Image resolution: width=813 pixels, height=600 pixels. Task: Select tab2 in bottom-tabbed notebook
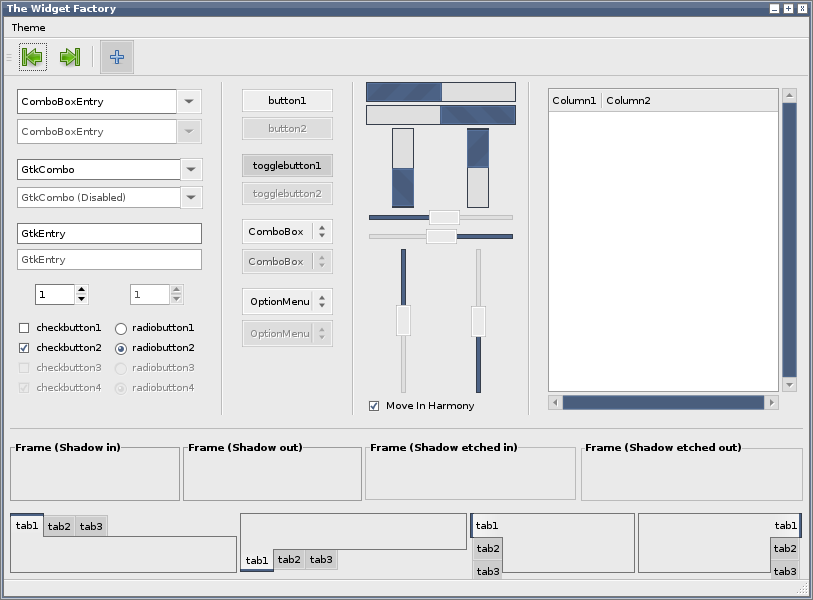pyautogui.click(x=289, y=560)
